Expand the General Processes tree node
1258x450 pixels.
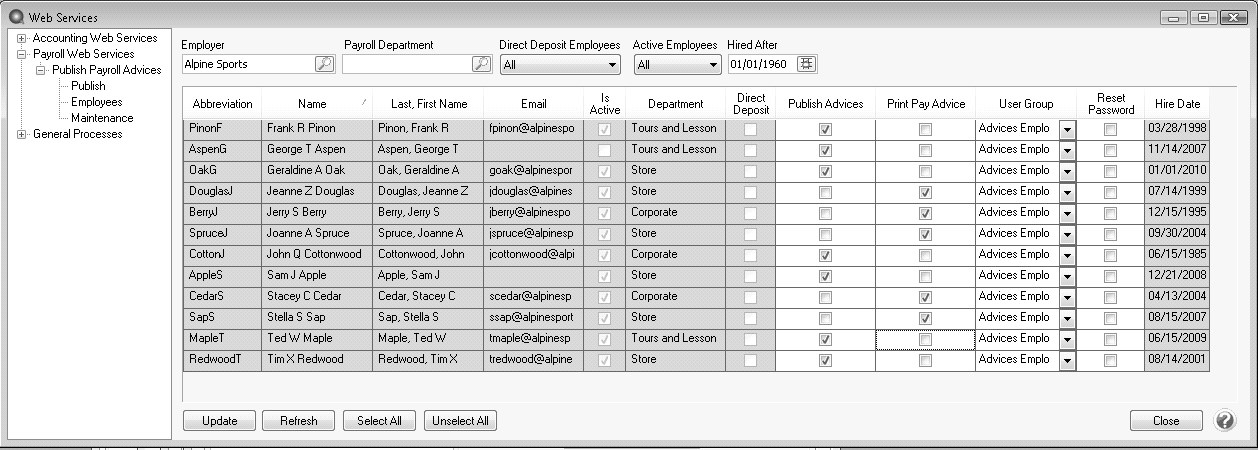(x=22, y=134)
